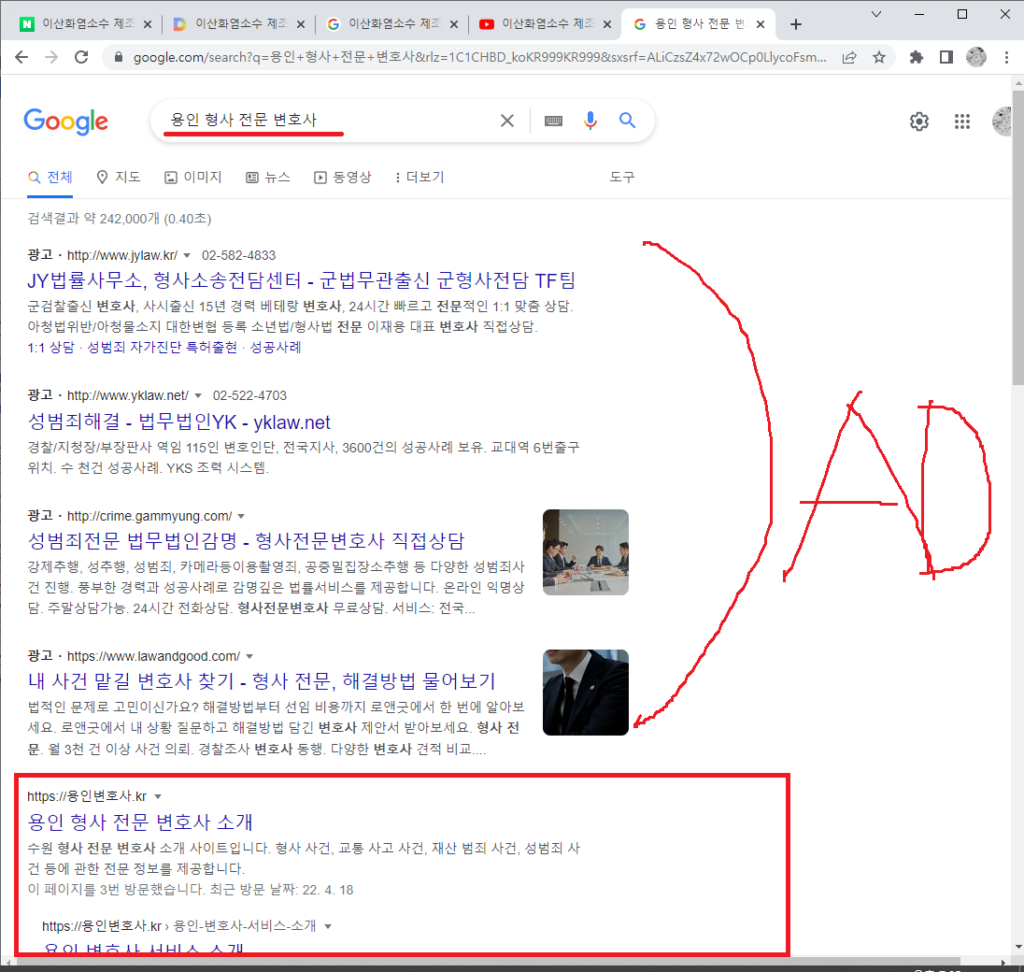Image resolution: width=1024 pixels, height=972 pixels.
Task: Open the Chrome three-dot menu
Action: pyautogui.click(x=1006, y=57)
